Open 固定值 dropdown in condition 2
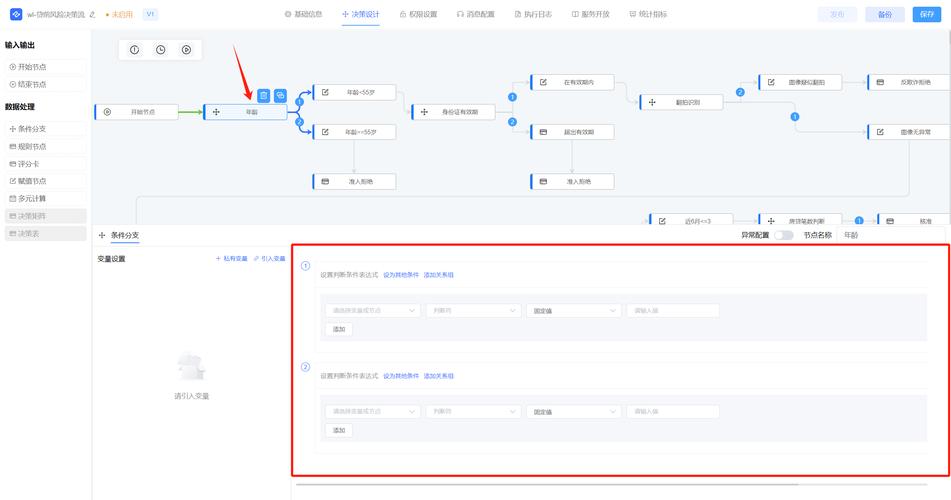Image resolution: width=951 pixels, height=500 pixels. [574, 411]
